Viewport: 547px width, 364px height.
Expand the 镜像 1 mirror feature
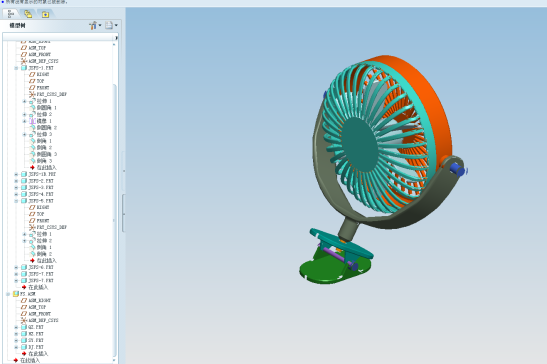pos(24,121)
